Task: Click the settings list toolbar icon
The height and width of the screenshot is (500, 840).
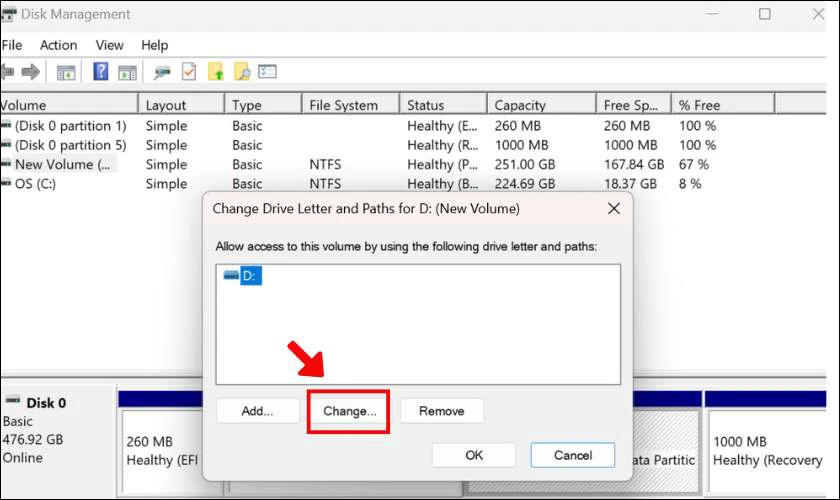Action: pyautogui.click(x=267, y=71)
